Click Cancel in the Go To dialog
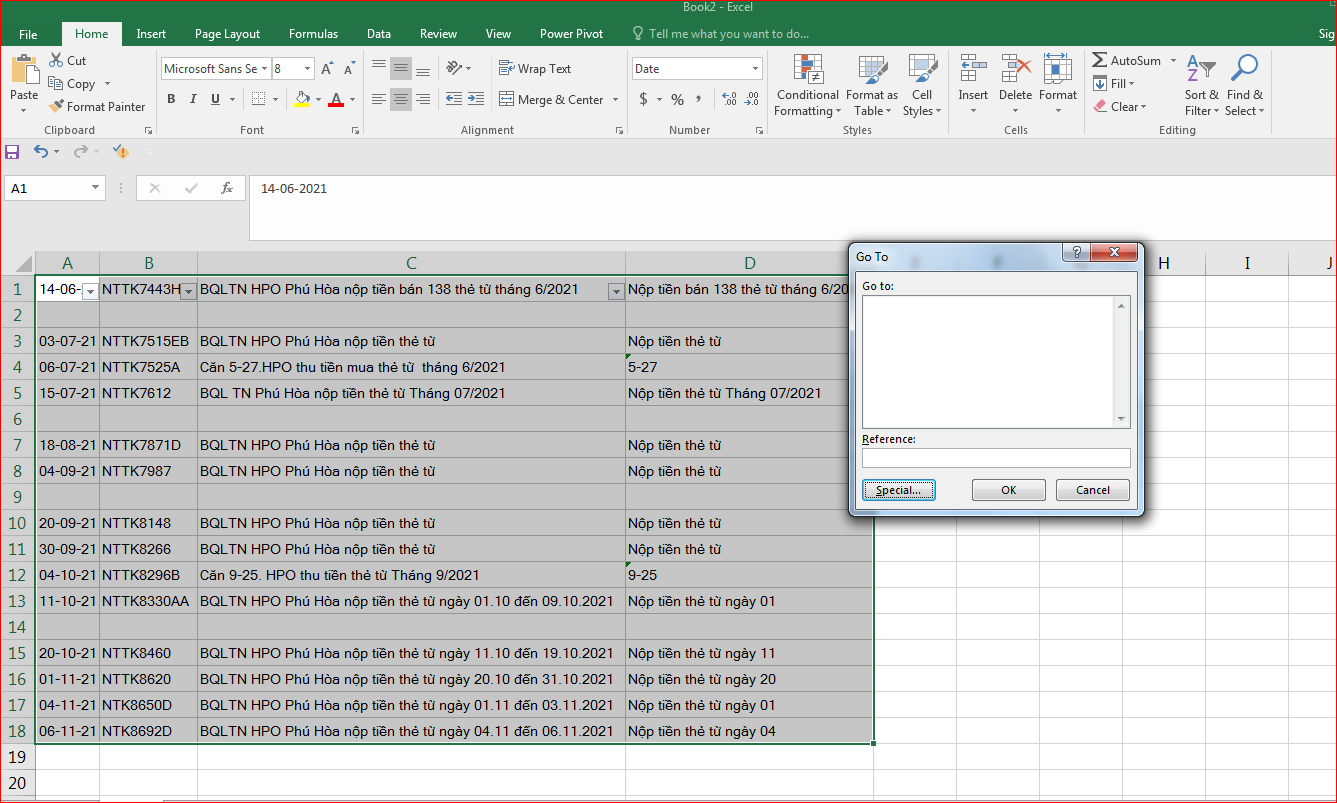Screen dimensions: 1337x803 (1092, 490)
